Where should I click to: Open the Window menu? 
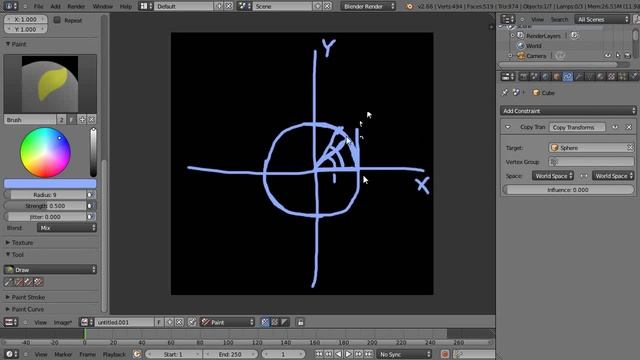click(x=102, y=7)
